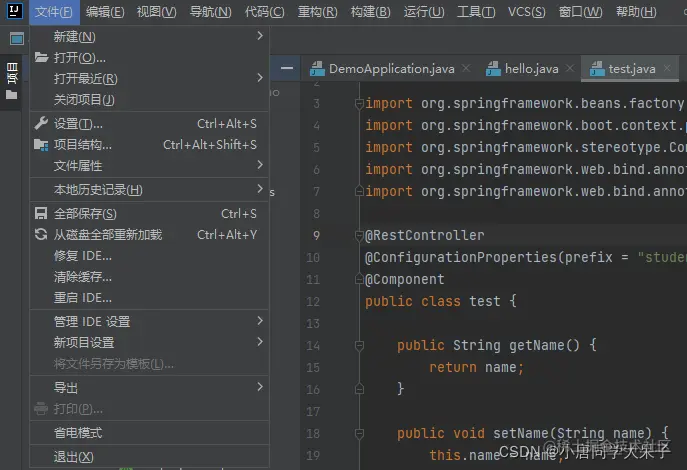Click arrow chevron next to 导出
Viewport: 687px width, 470px height.
260,386
